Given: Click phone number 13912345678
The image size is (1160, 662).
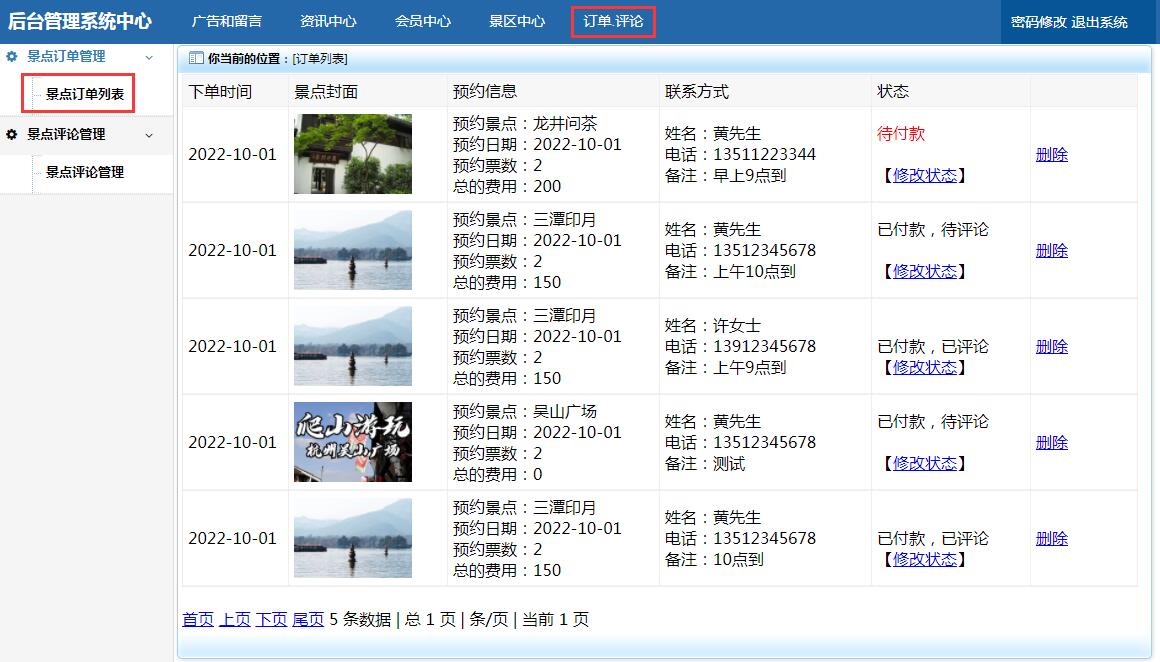Looking at the screenshot, I should 764,347.
